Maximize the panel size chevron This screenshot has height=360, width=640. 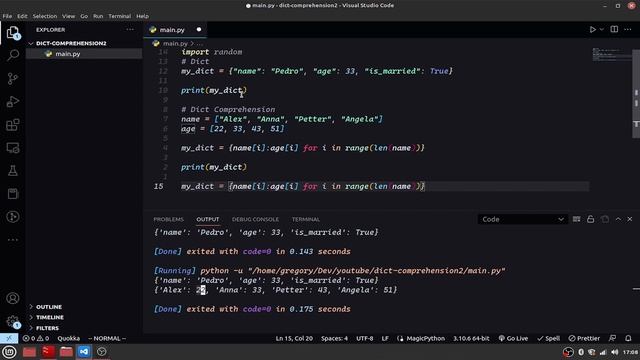pos(618,219)
